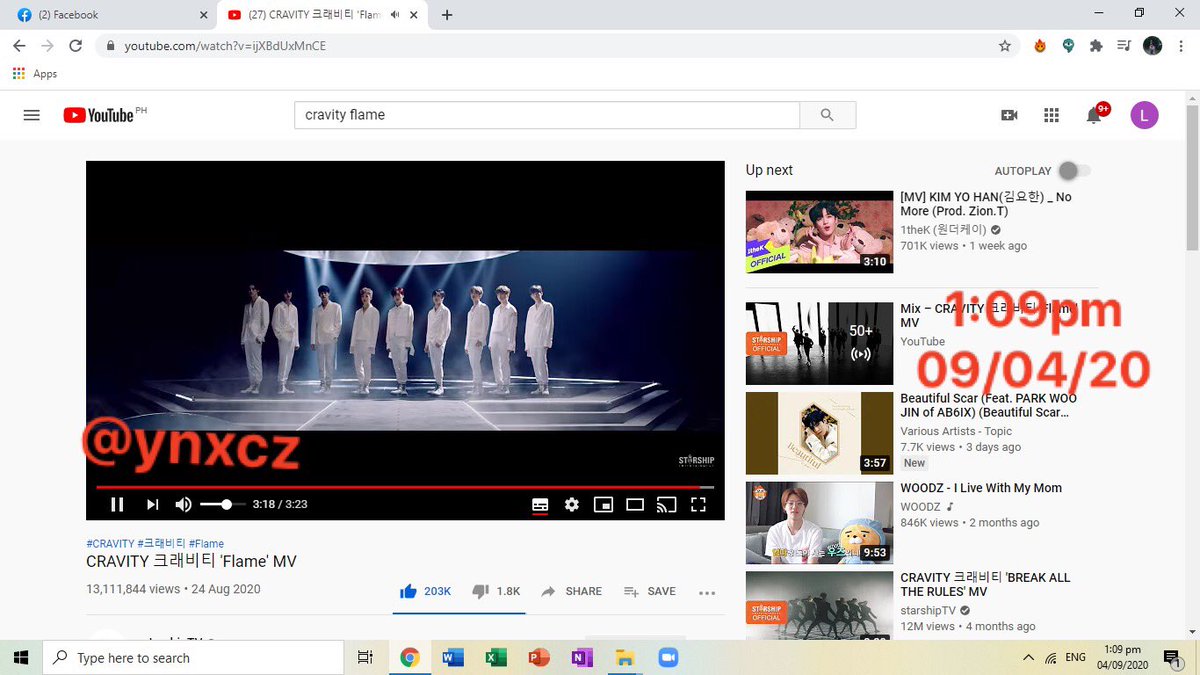Open the #크래비티 hashtag link

(161, 544)
